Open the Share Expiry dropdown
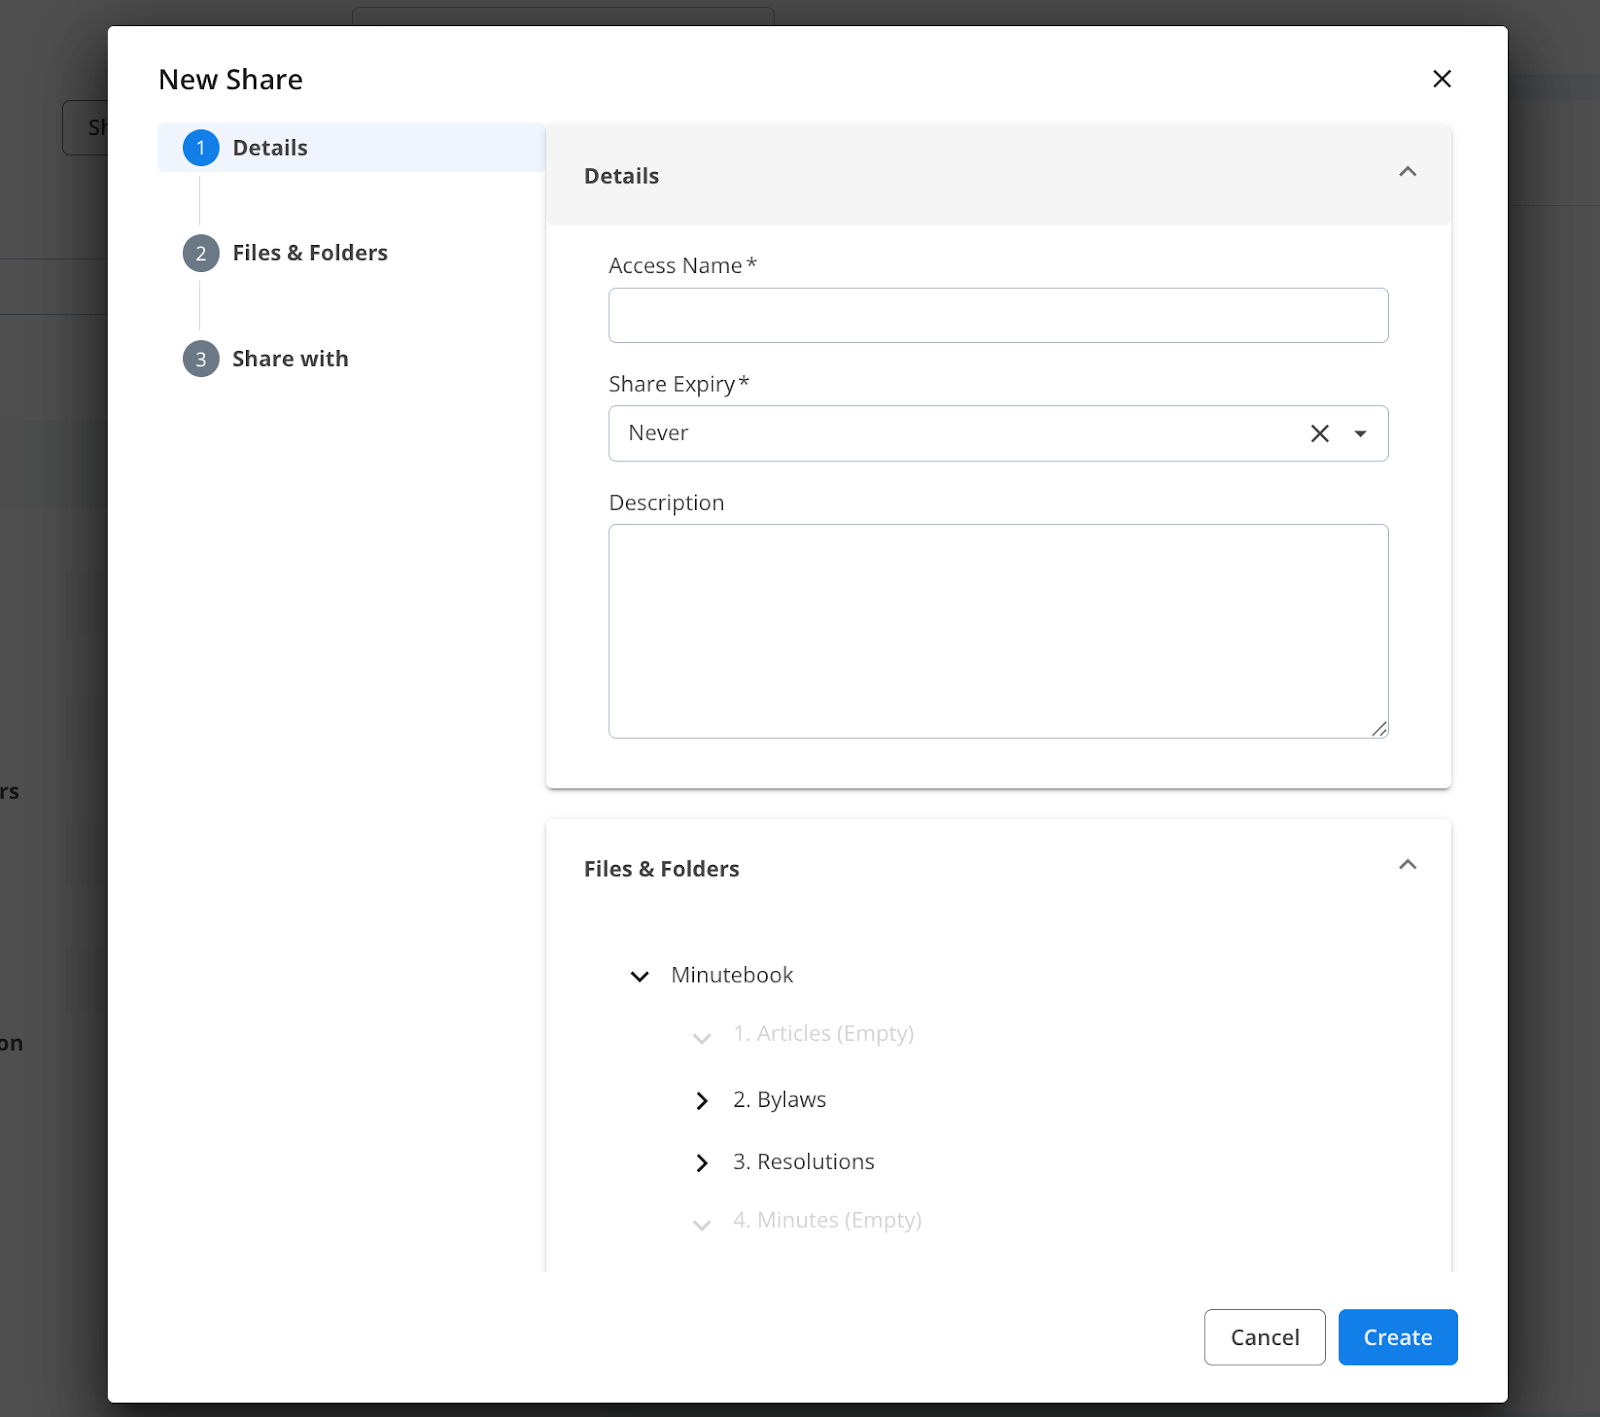 pos(1360,433)
